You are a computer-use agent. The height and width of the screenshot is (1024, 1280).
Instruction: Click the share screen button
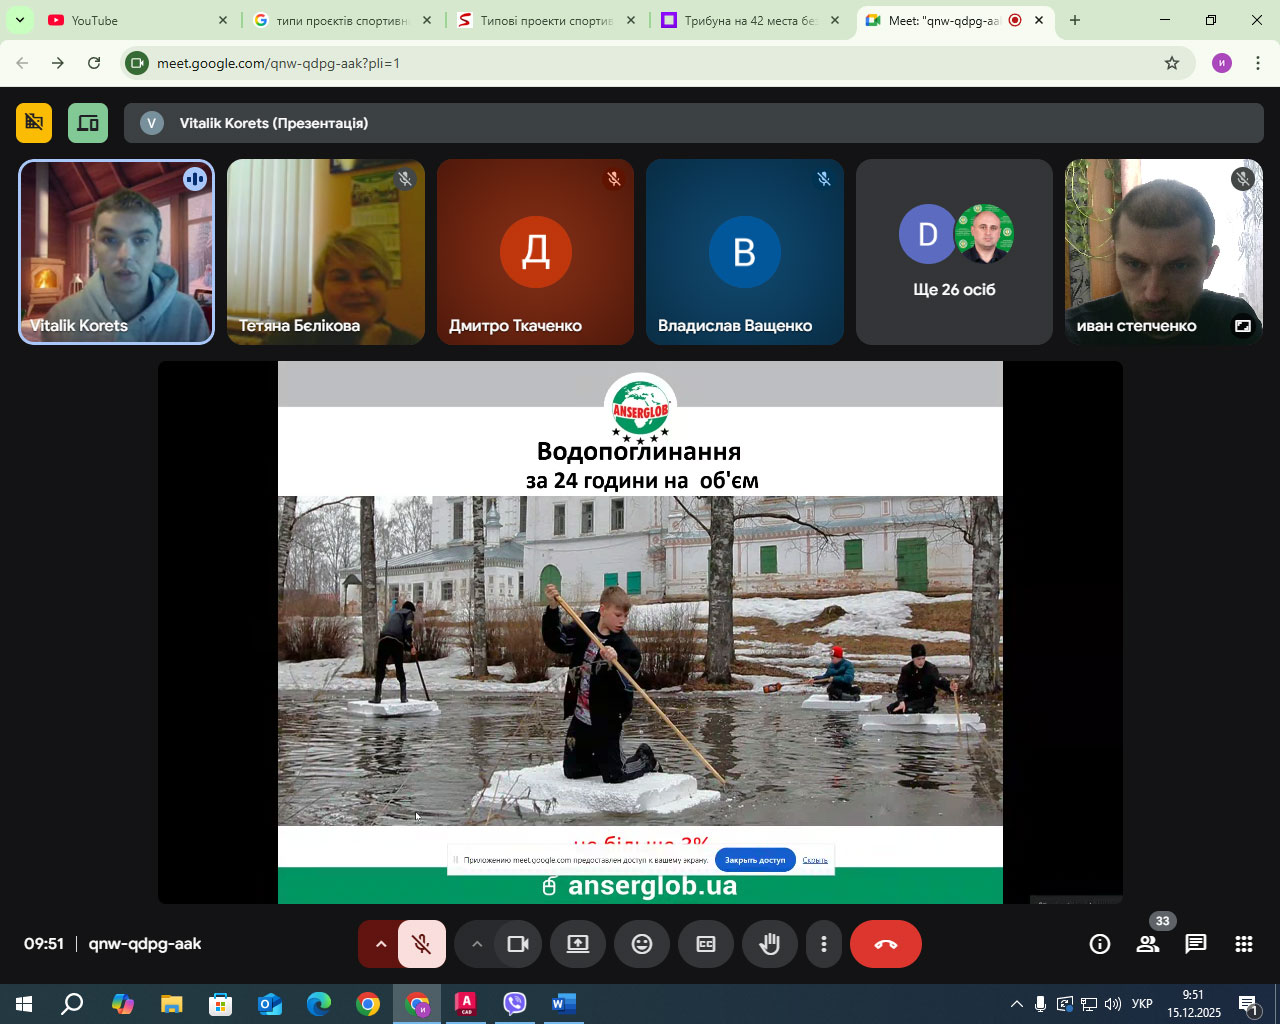(x=578, y=944)
